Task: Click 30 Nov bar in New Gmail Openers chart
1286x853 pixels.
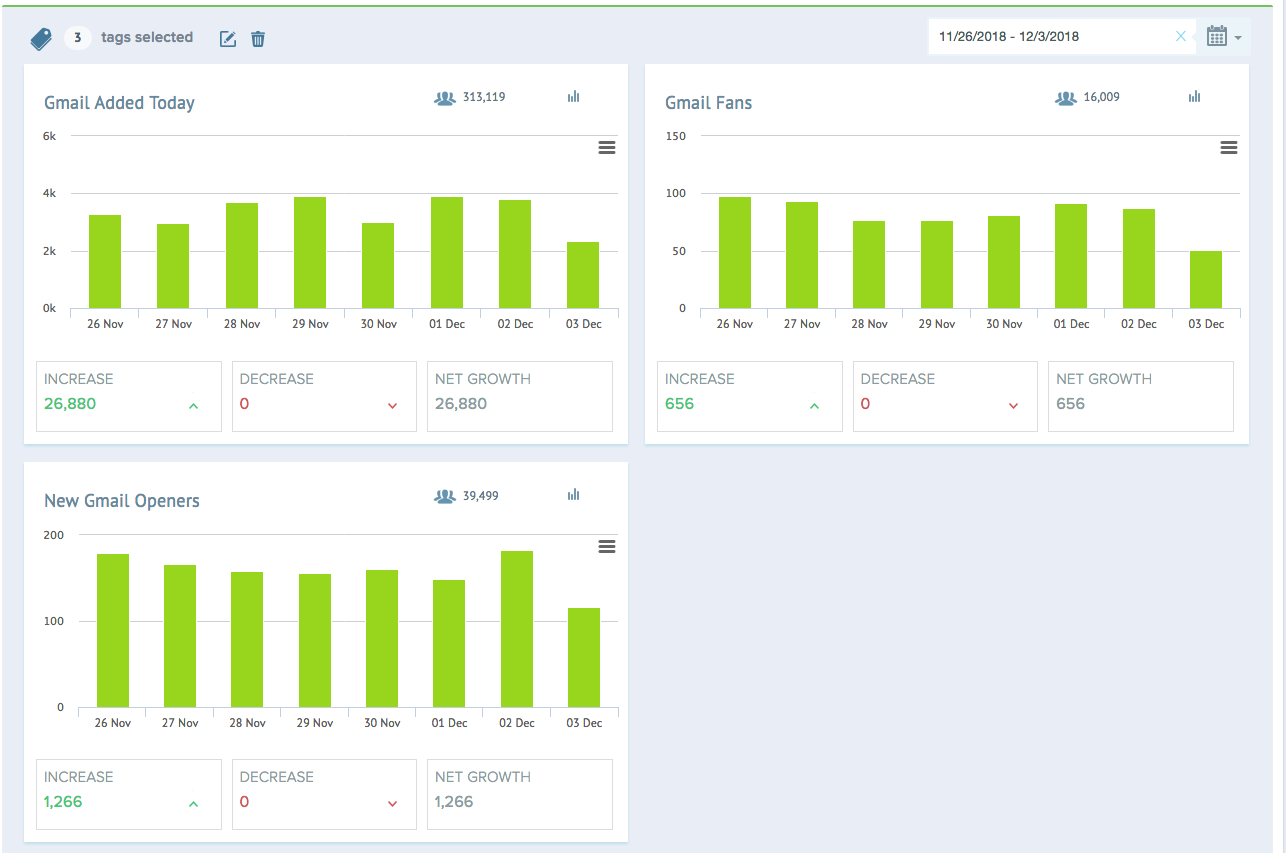Action: [x=382, y=639]
